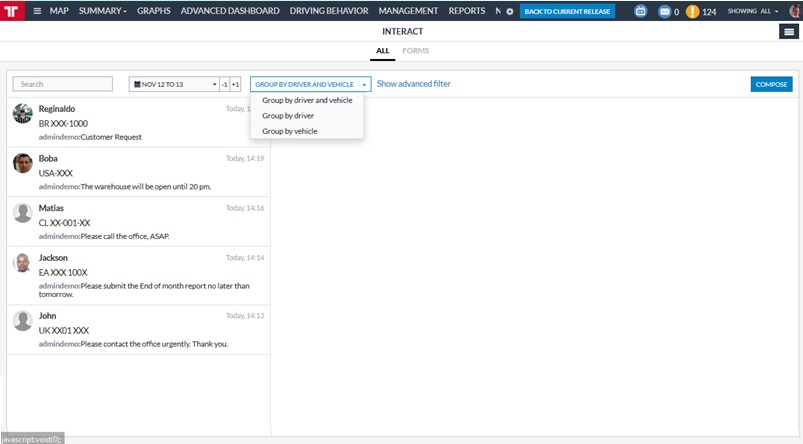
Task: Click Matias's placeholder avatar
Action: tap(23, 213)
